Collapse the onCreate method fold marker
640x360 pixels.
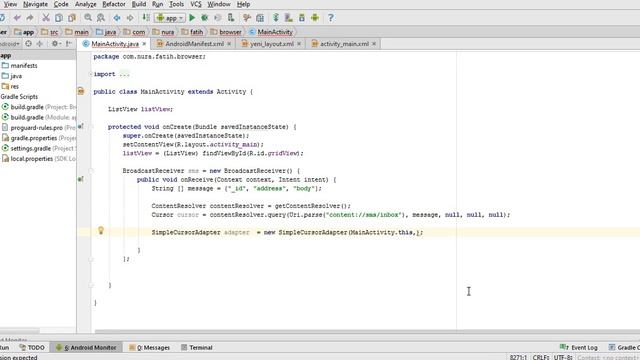pyautogui.click(x=91, y=127)
